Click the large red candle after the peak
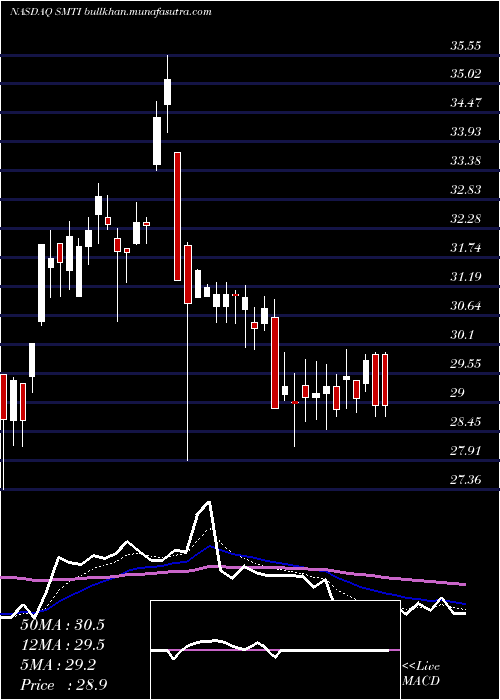This screenshot has height=700, width=500. pyautogui.click(x=177, y=217)
